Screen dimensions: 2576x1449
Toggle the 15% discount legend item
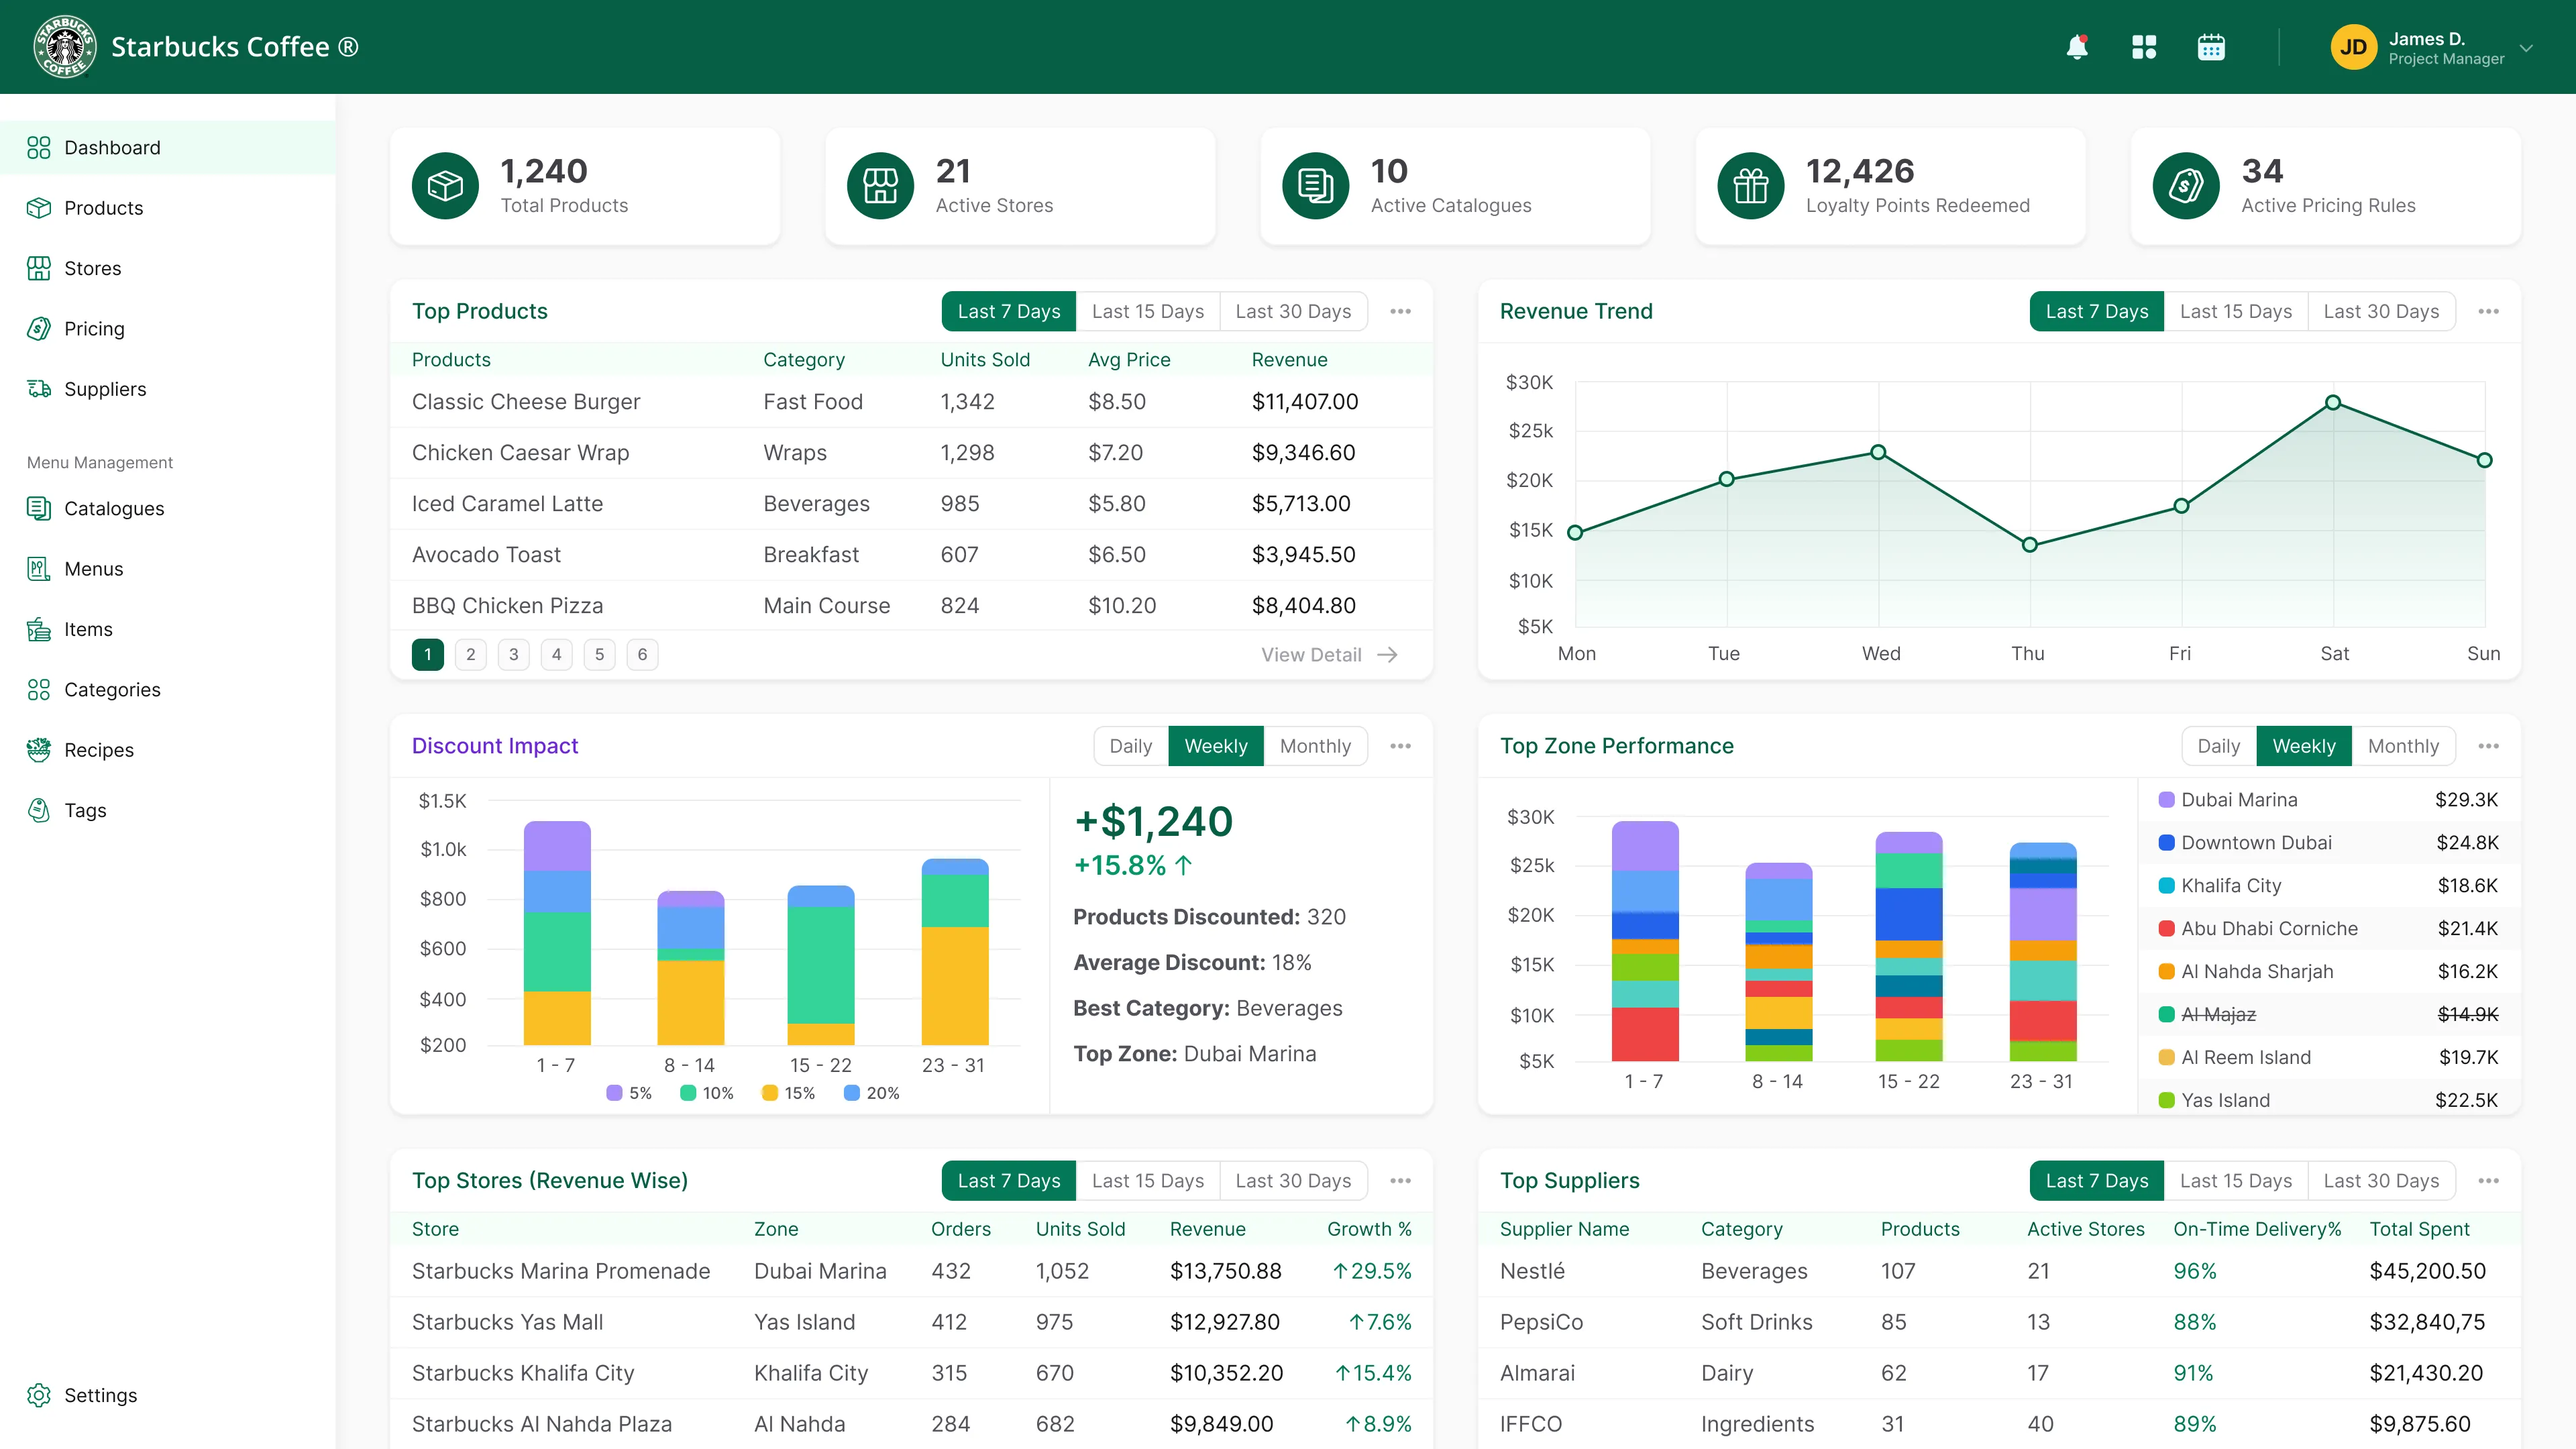coord(788,1093)
